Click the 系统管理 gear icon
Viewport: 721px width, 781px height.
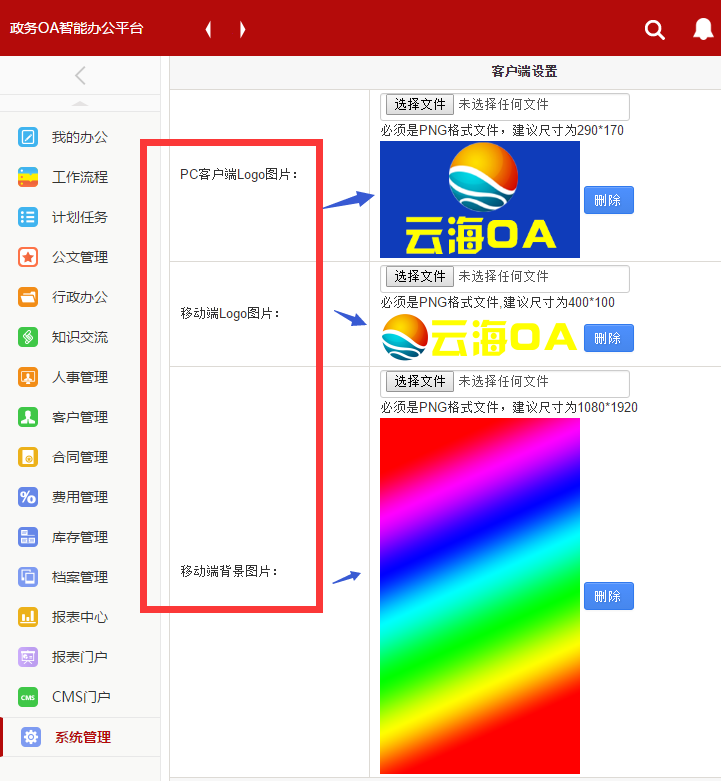pos(31,737)
